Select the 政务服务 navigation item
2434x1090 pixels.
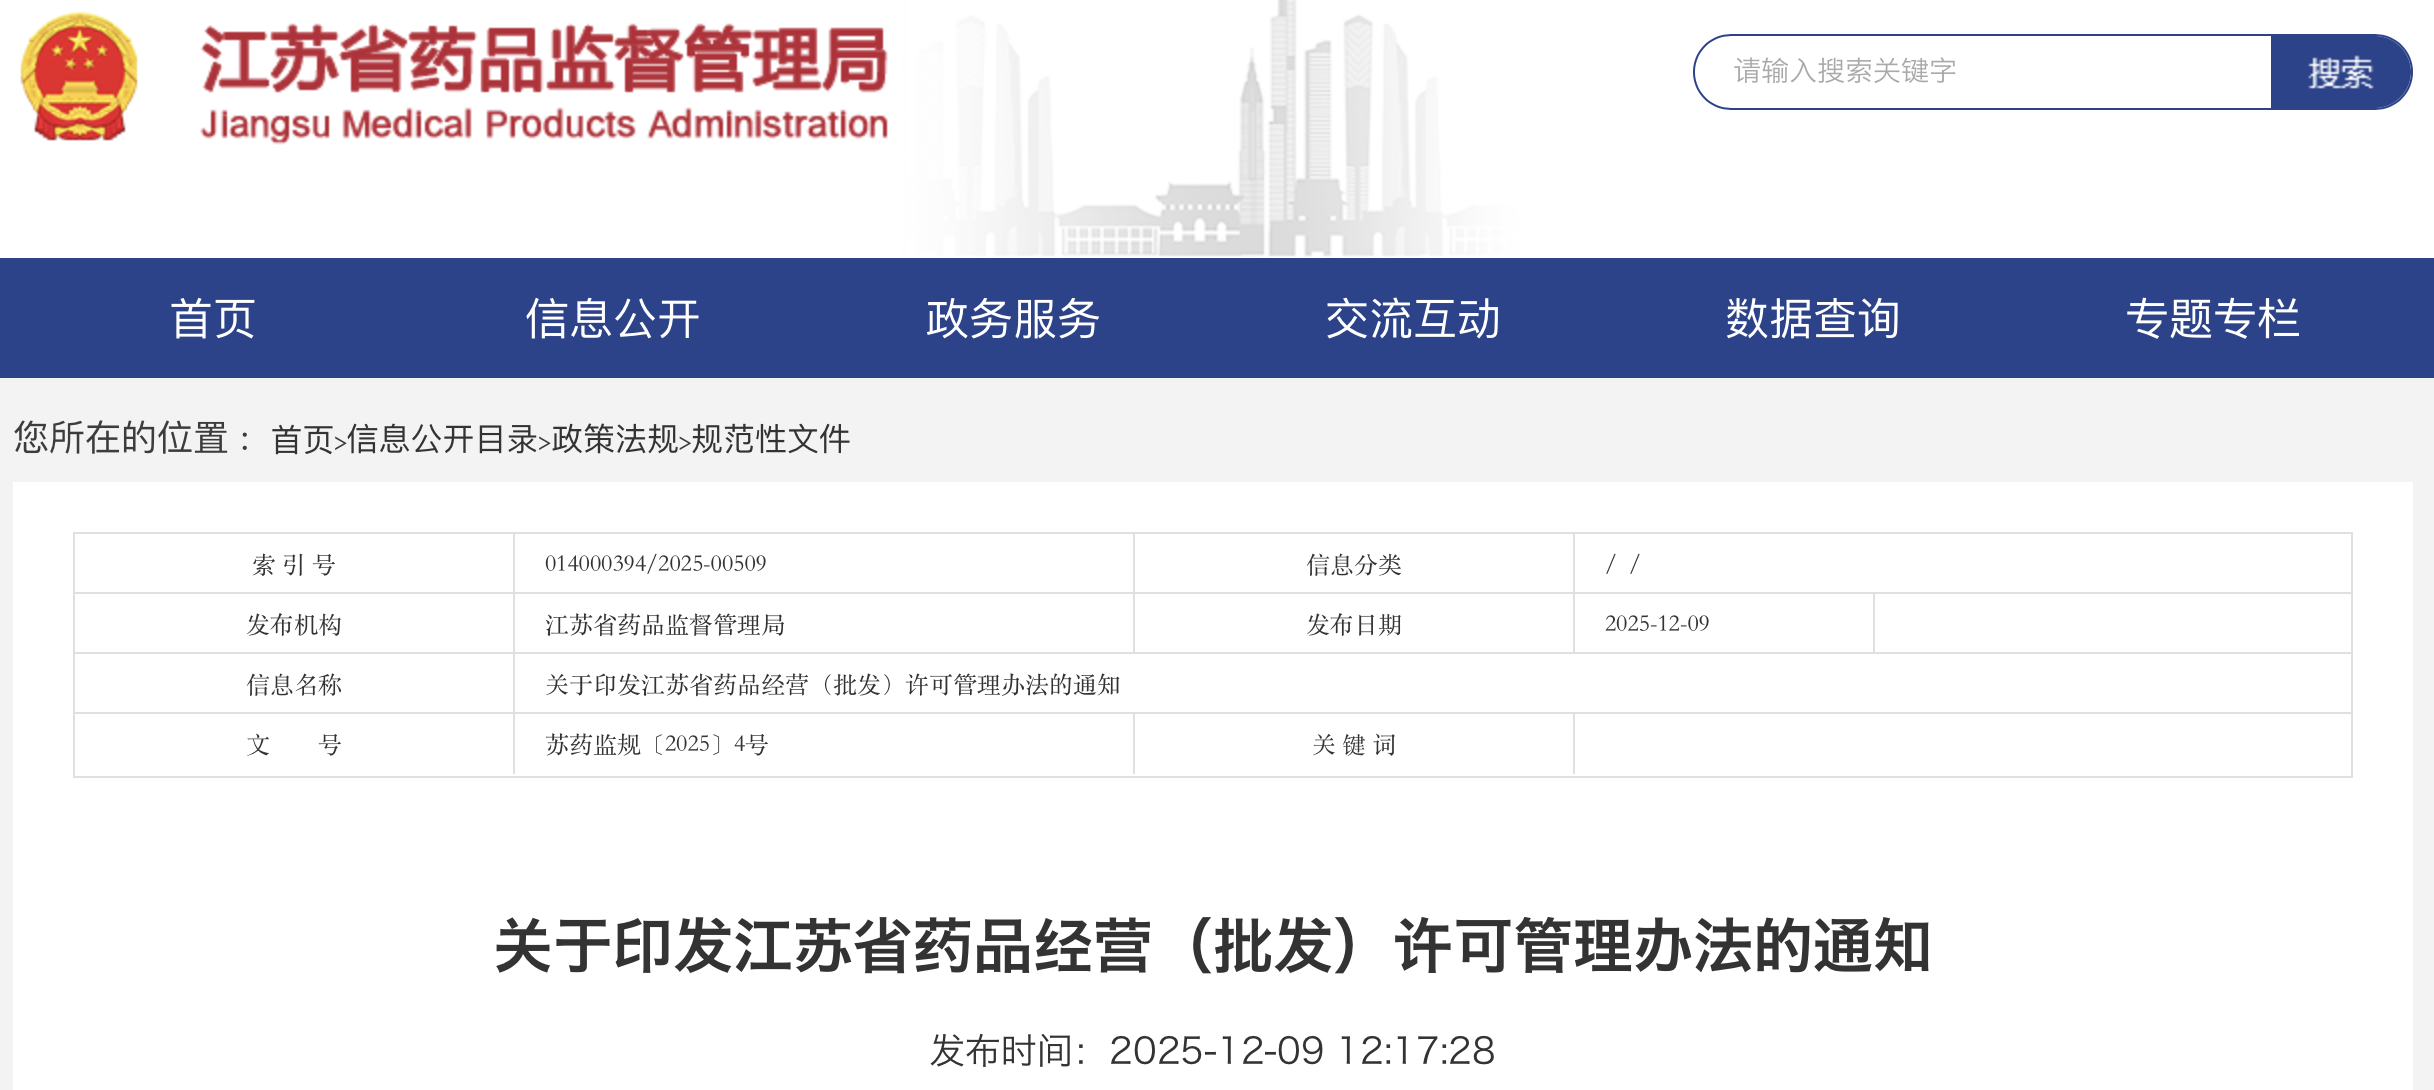(x=1012, y=319)
